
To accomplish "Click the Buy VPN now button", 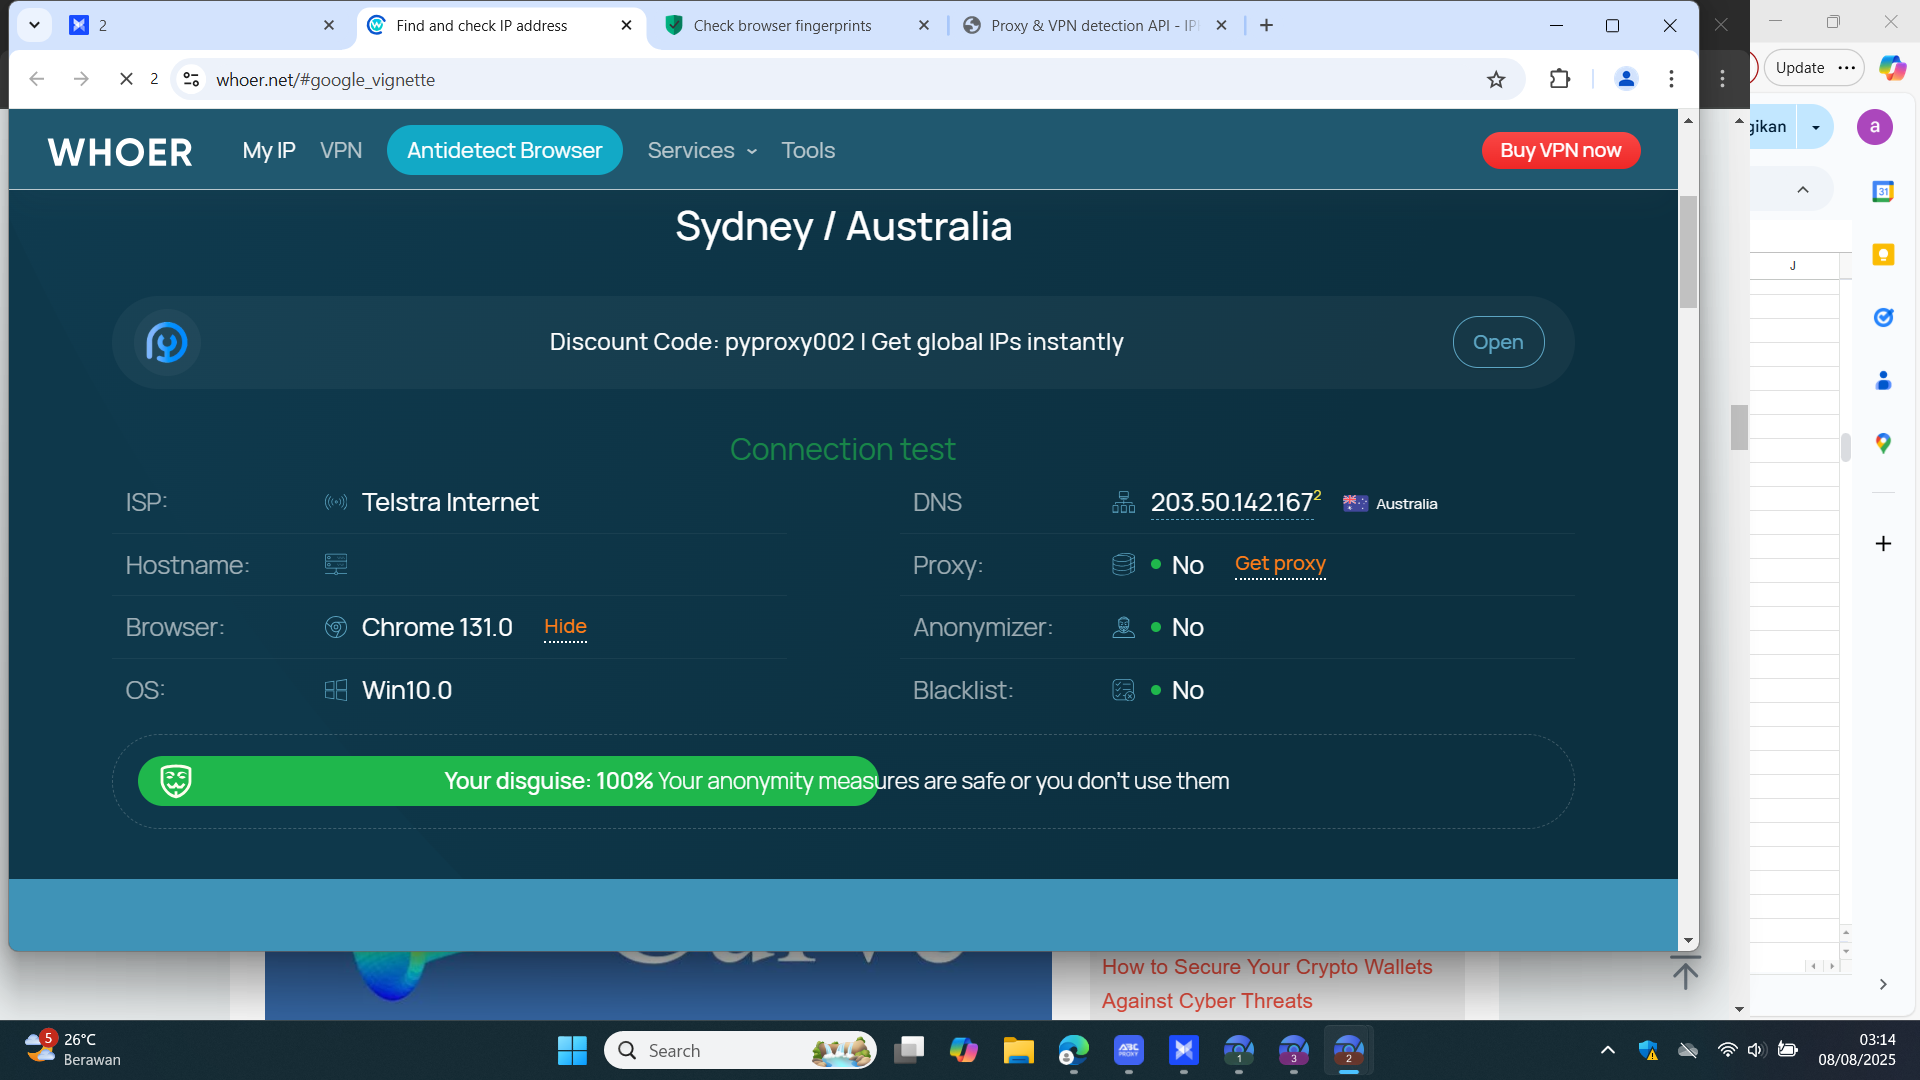I will [1560, 151].
